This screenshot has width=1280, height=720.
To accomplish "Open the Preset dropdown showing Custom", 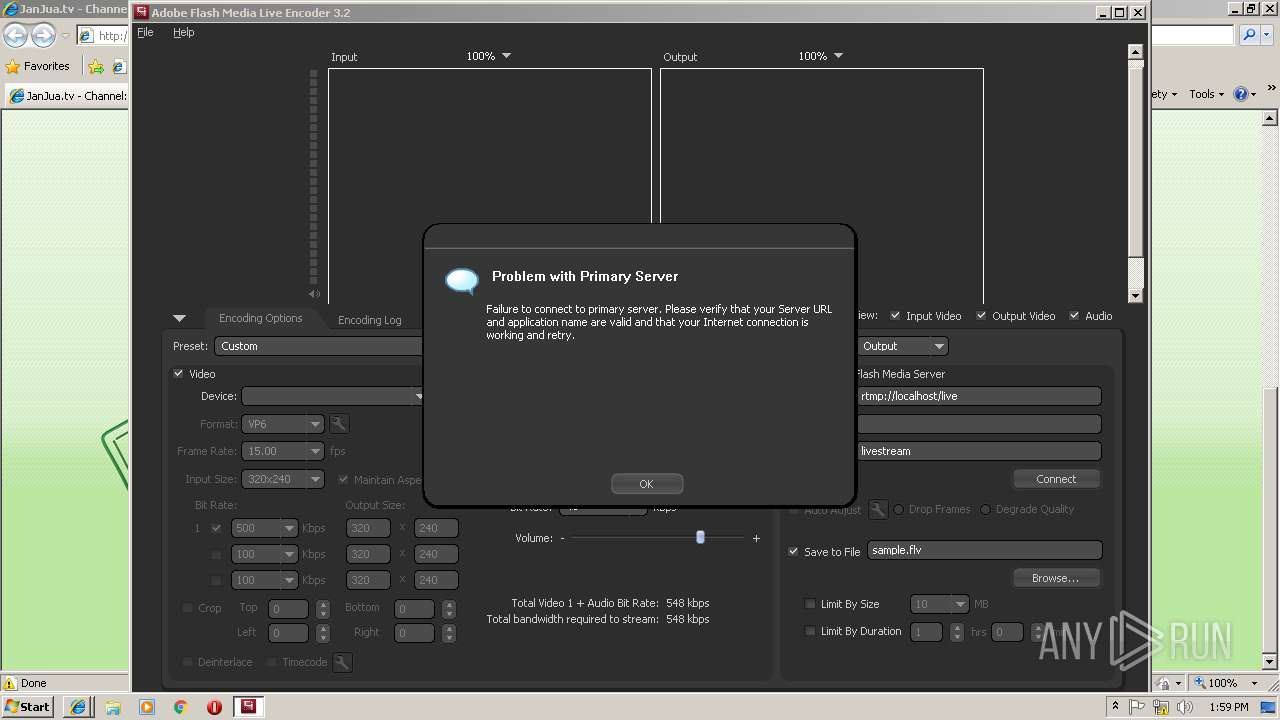I will point(320,346).
